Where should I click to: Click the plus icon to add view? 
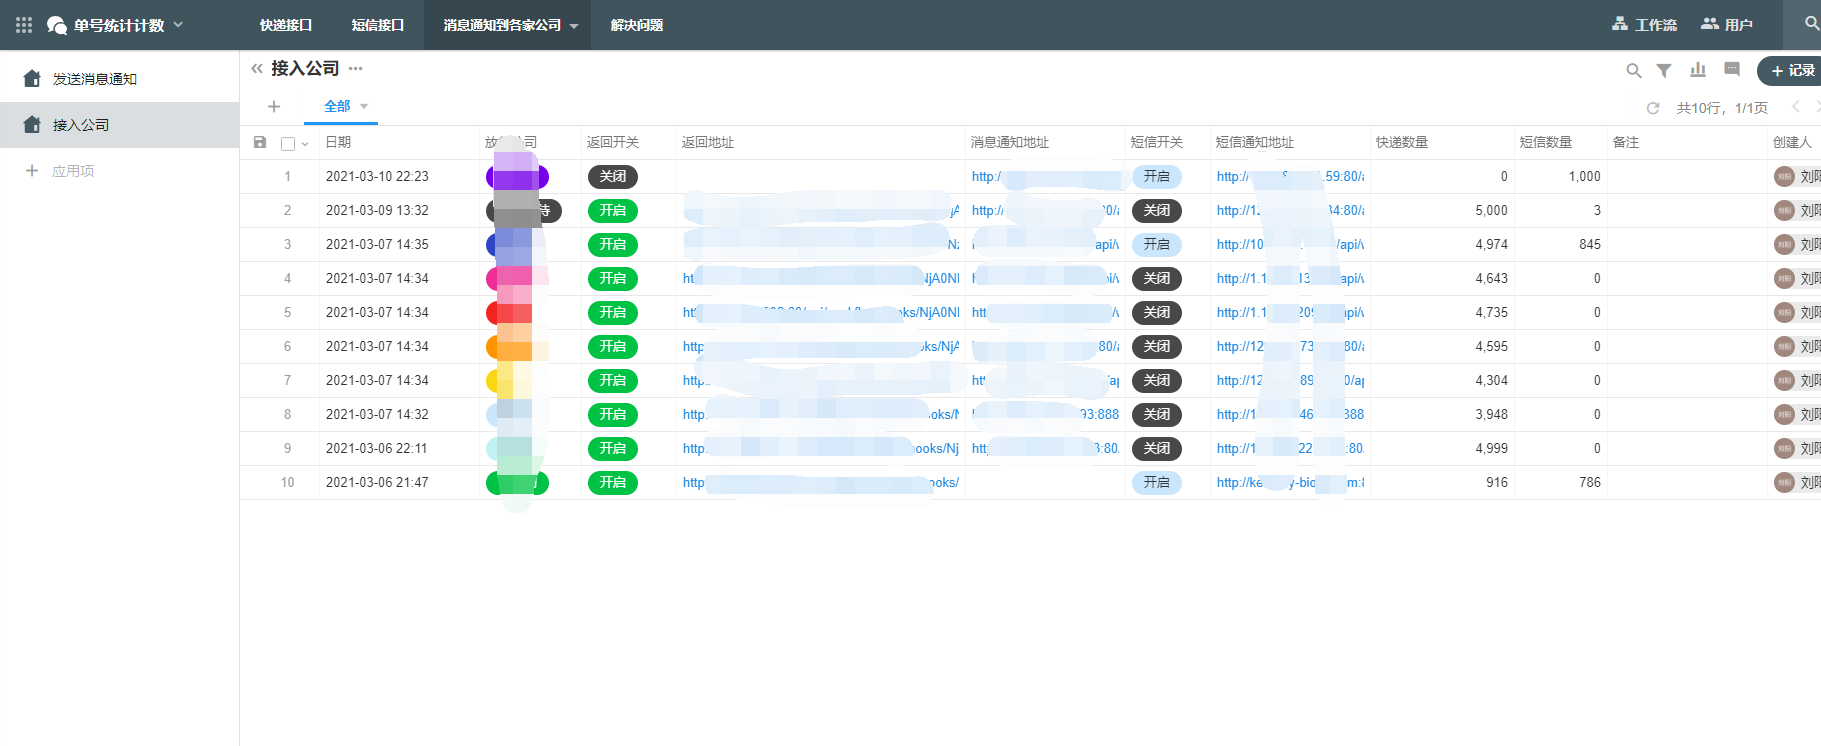pyautogui.click(x=274, y=107)
